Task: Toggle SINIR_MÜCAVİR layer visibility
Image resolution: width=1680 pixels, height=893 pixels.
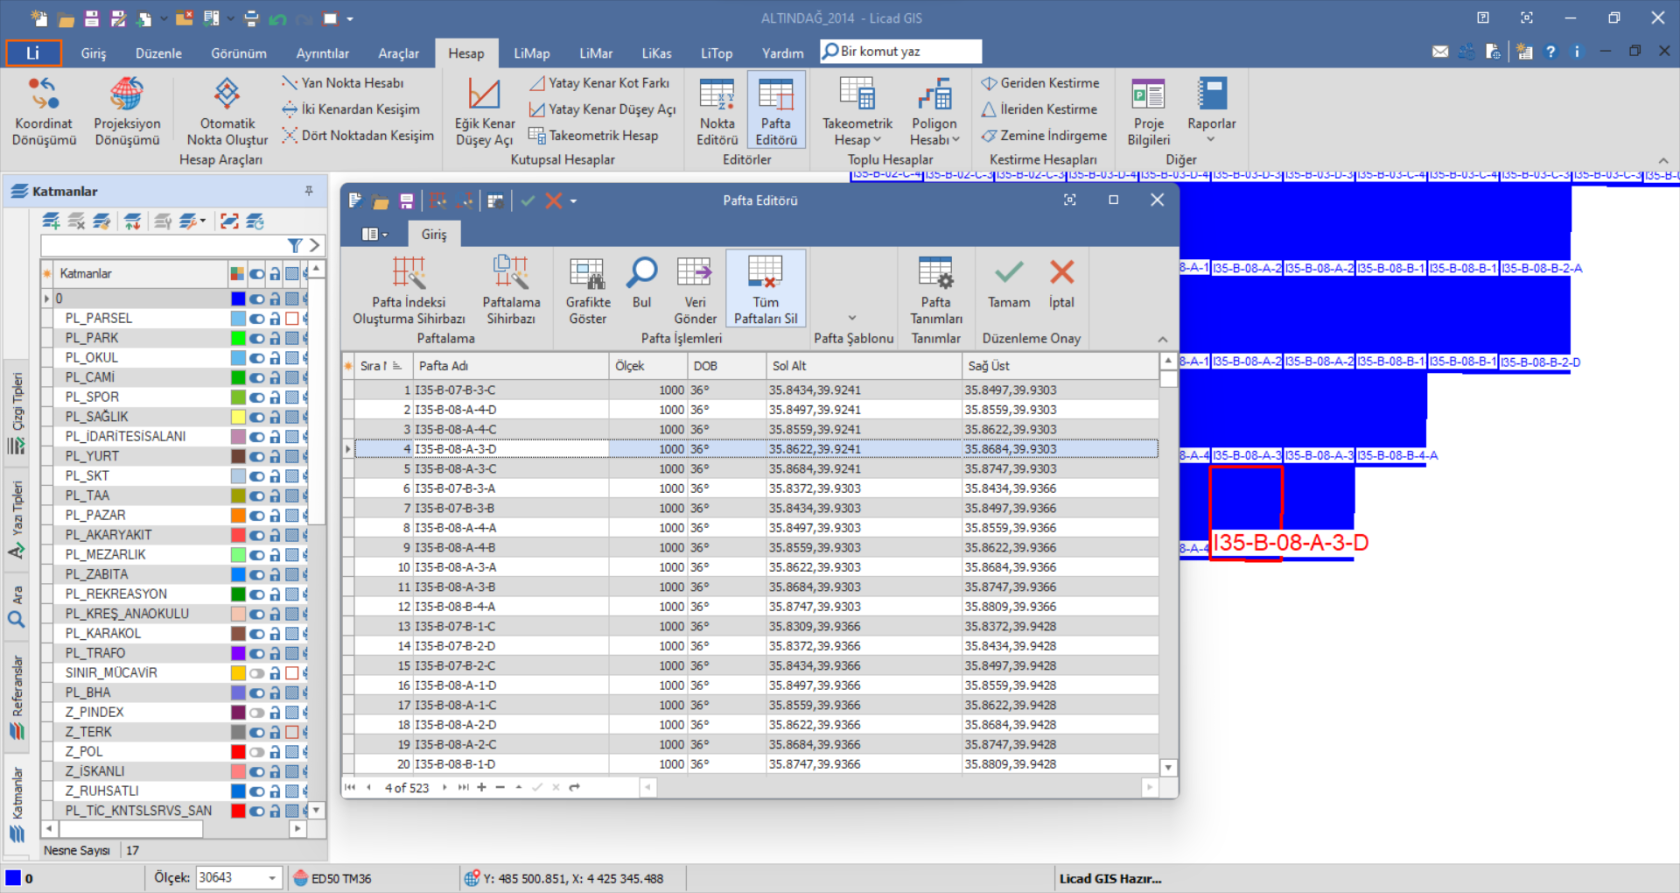Action: pyautogui.click(x=257, y=673)
